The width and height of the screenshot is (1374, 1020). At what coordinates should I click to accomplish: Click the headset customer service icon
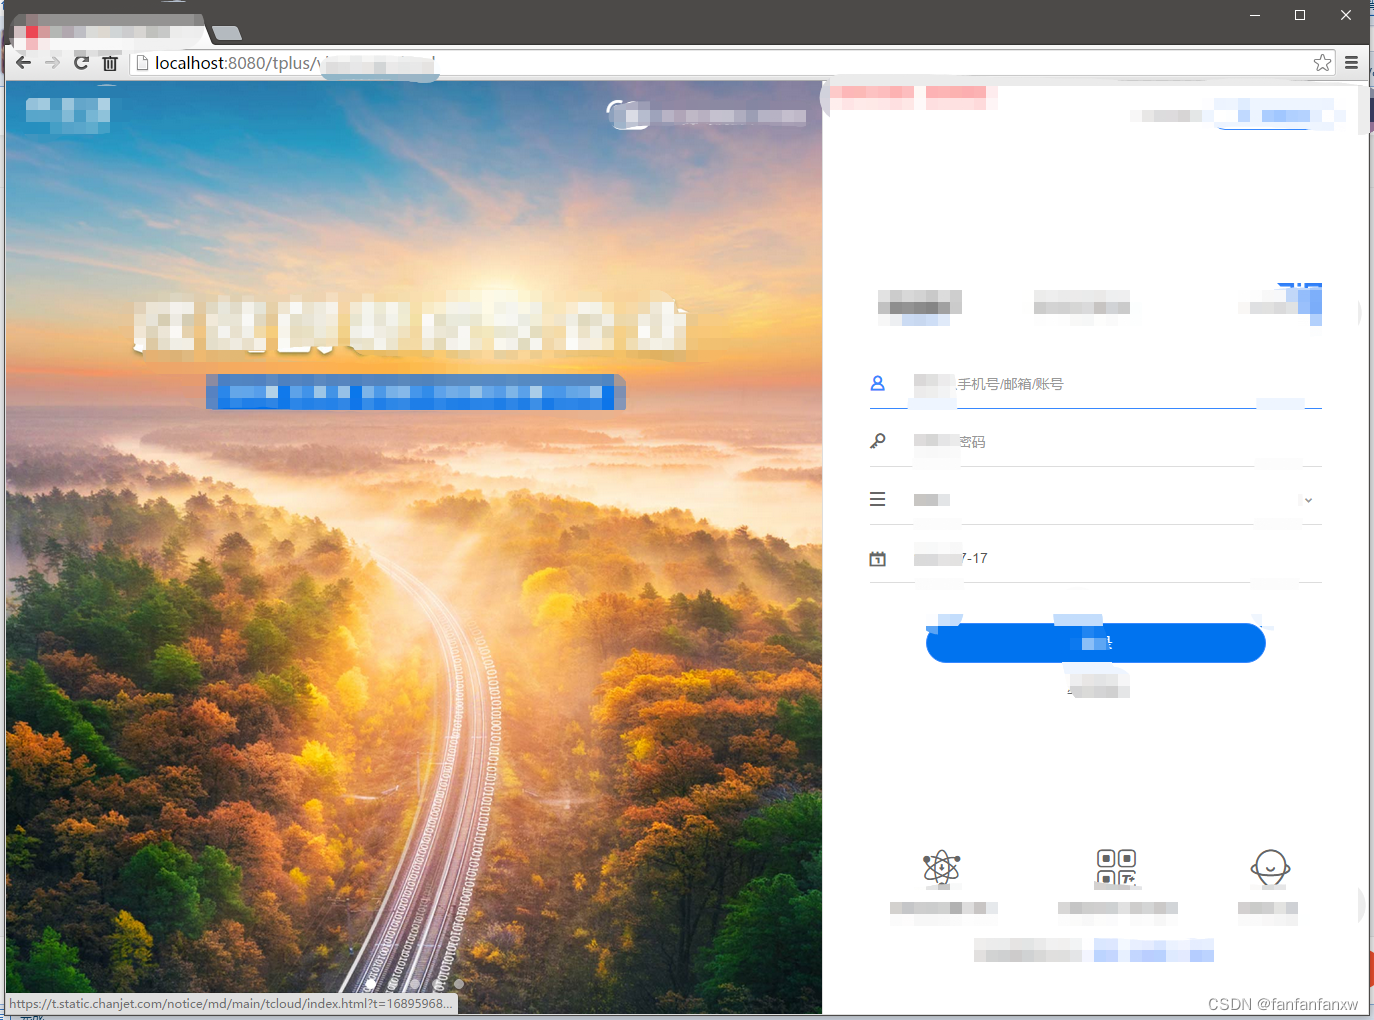pos(1269,868)
